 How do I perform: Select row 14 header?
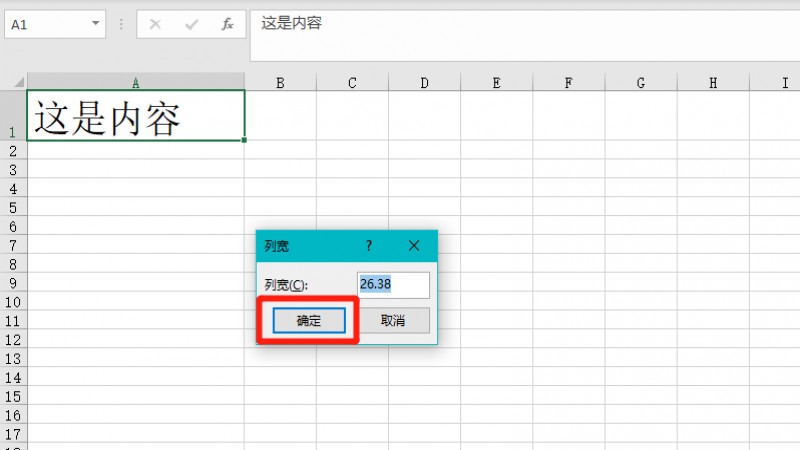click(13, 377)
